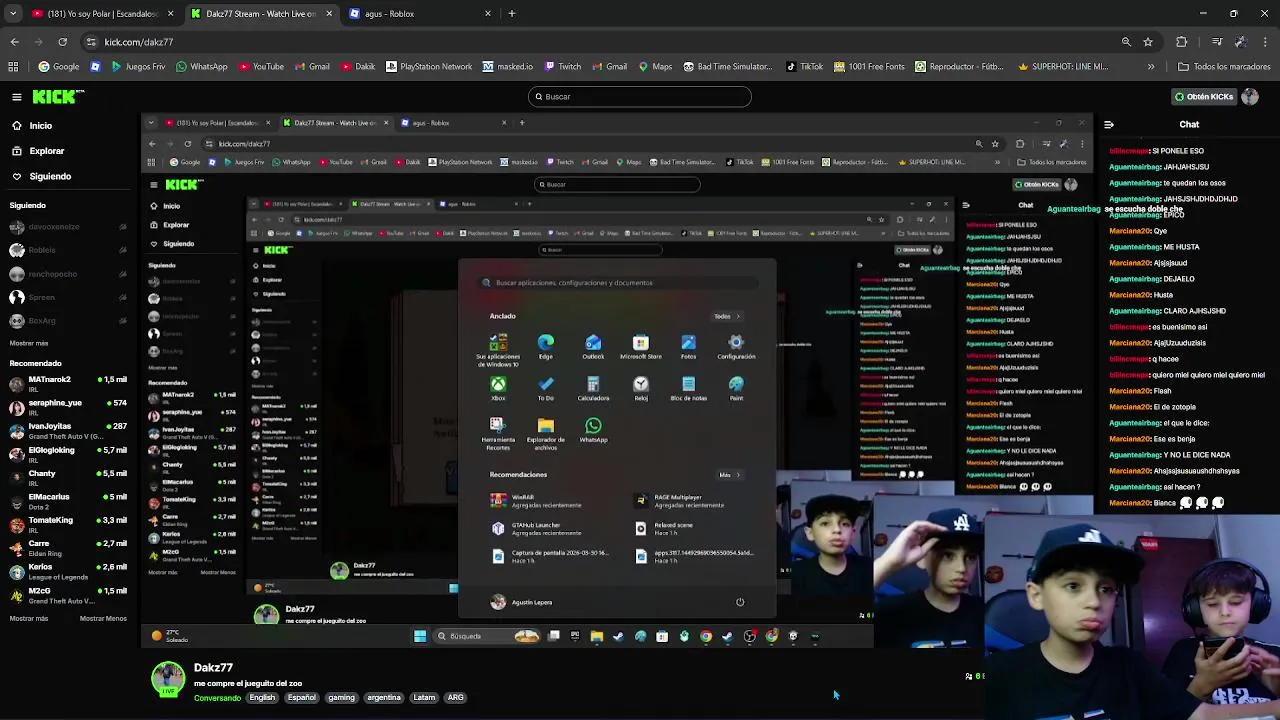
Task: Open the zoom magnifier icon in address bar
Action: [1126, 42]
